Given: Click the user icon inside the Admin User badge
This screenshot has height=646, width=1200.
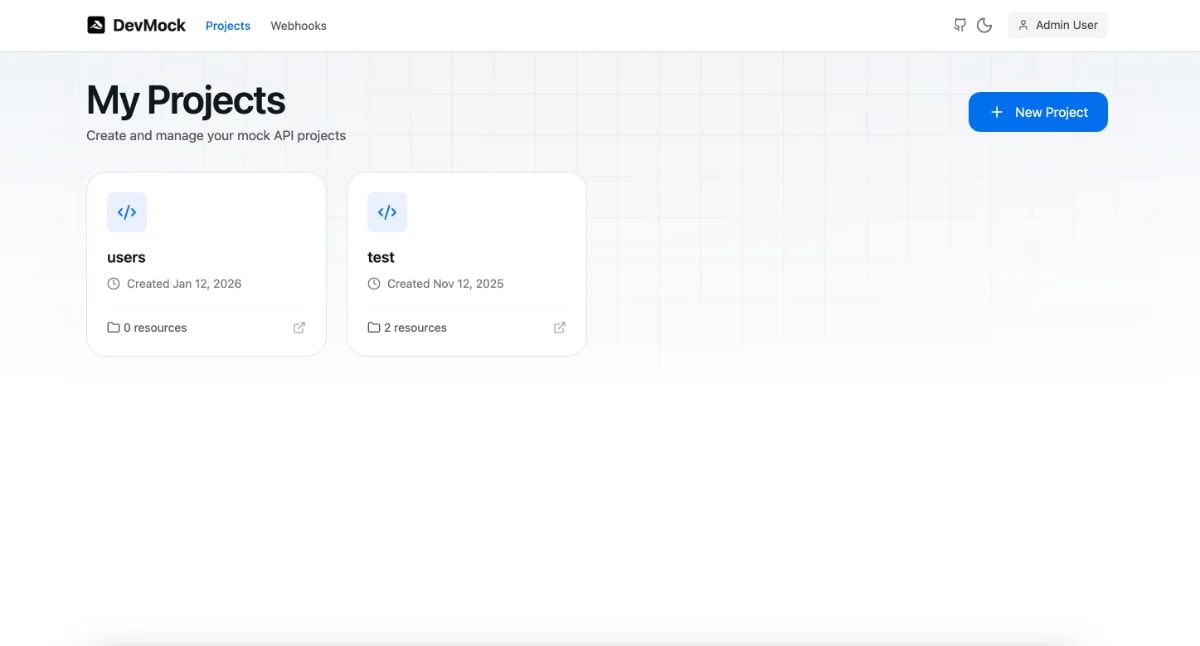Looking at the screenshot, I should [x=1022, y=24].
